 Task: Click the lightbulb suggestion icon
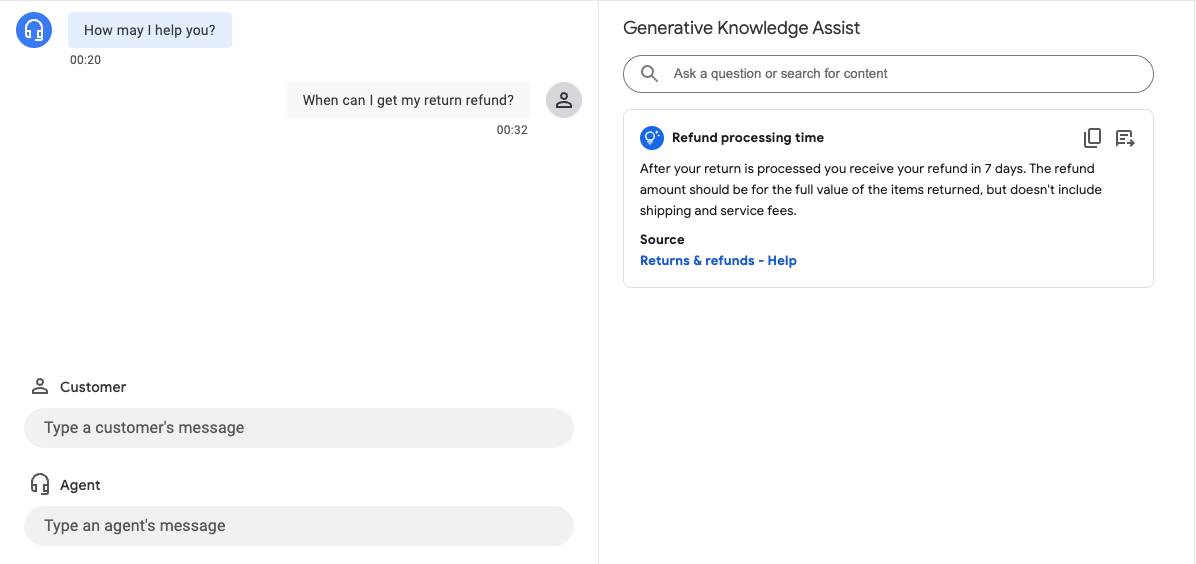coord(652,138)
